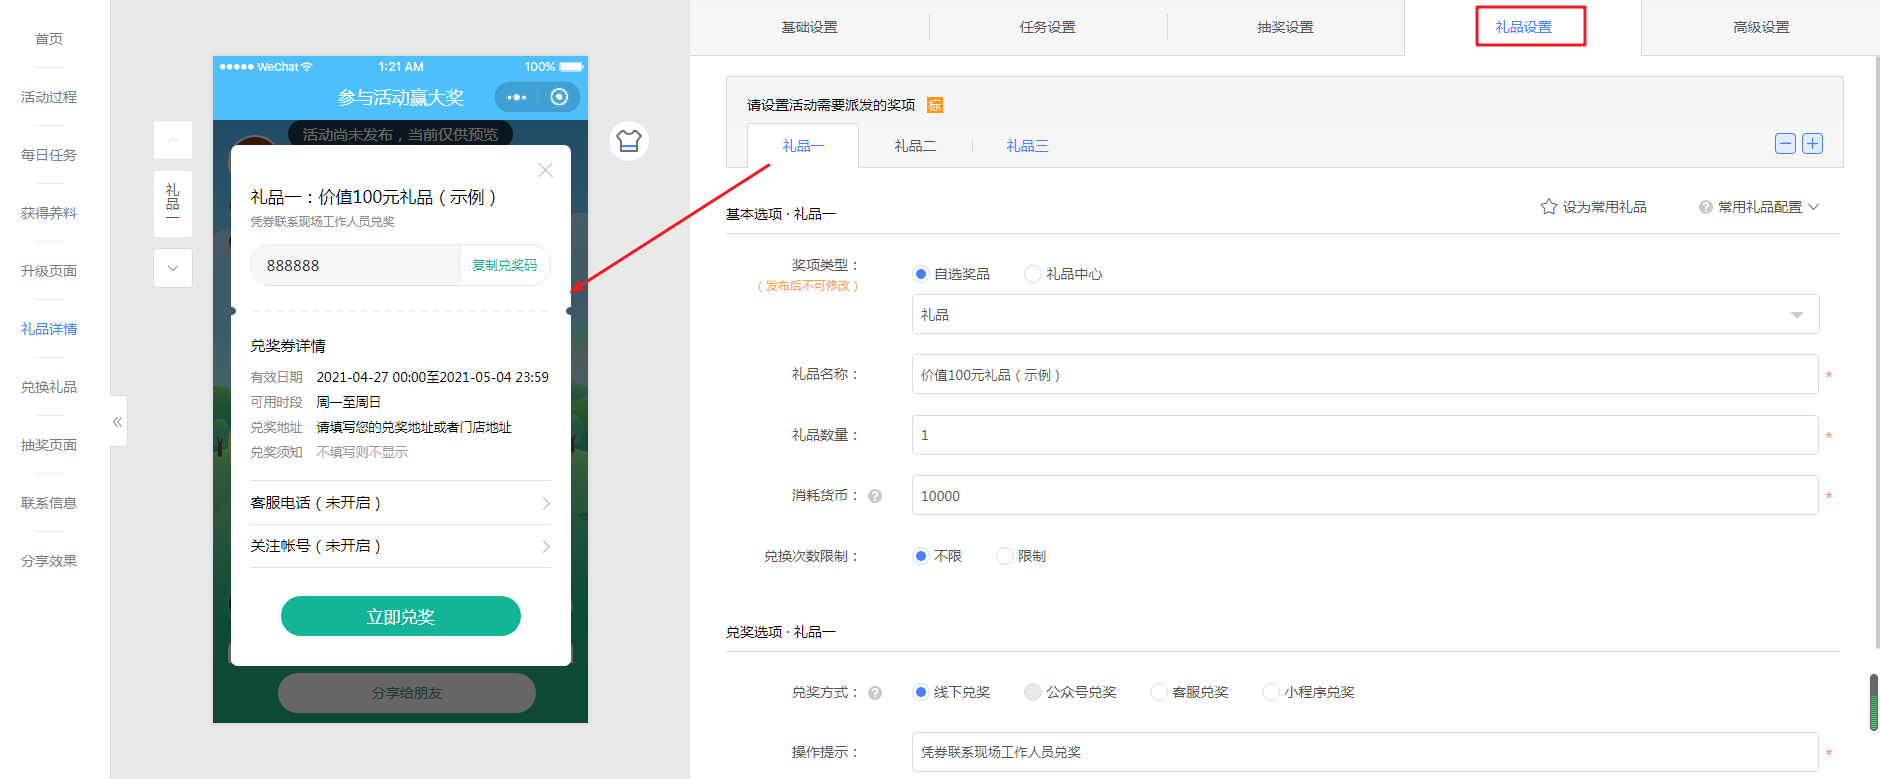1880x779 pixels.
Task: Click the minus icon to remove a gift
Action: click(1785, 144)
